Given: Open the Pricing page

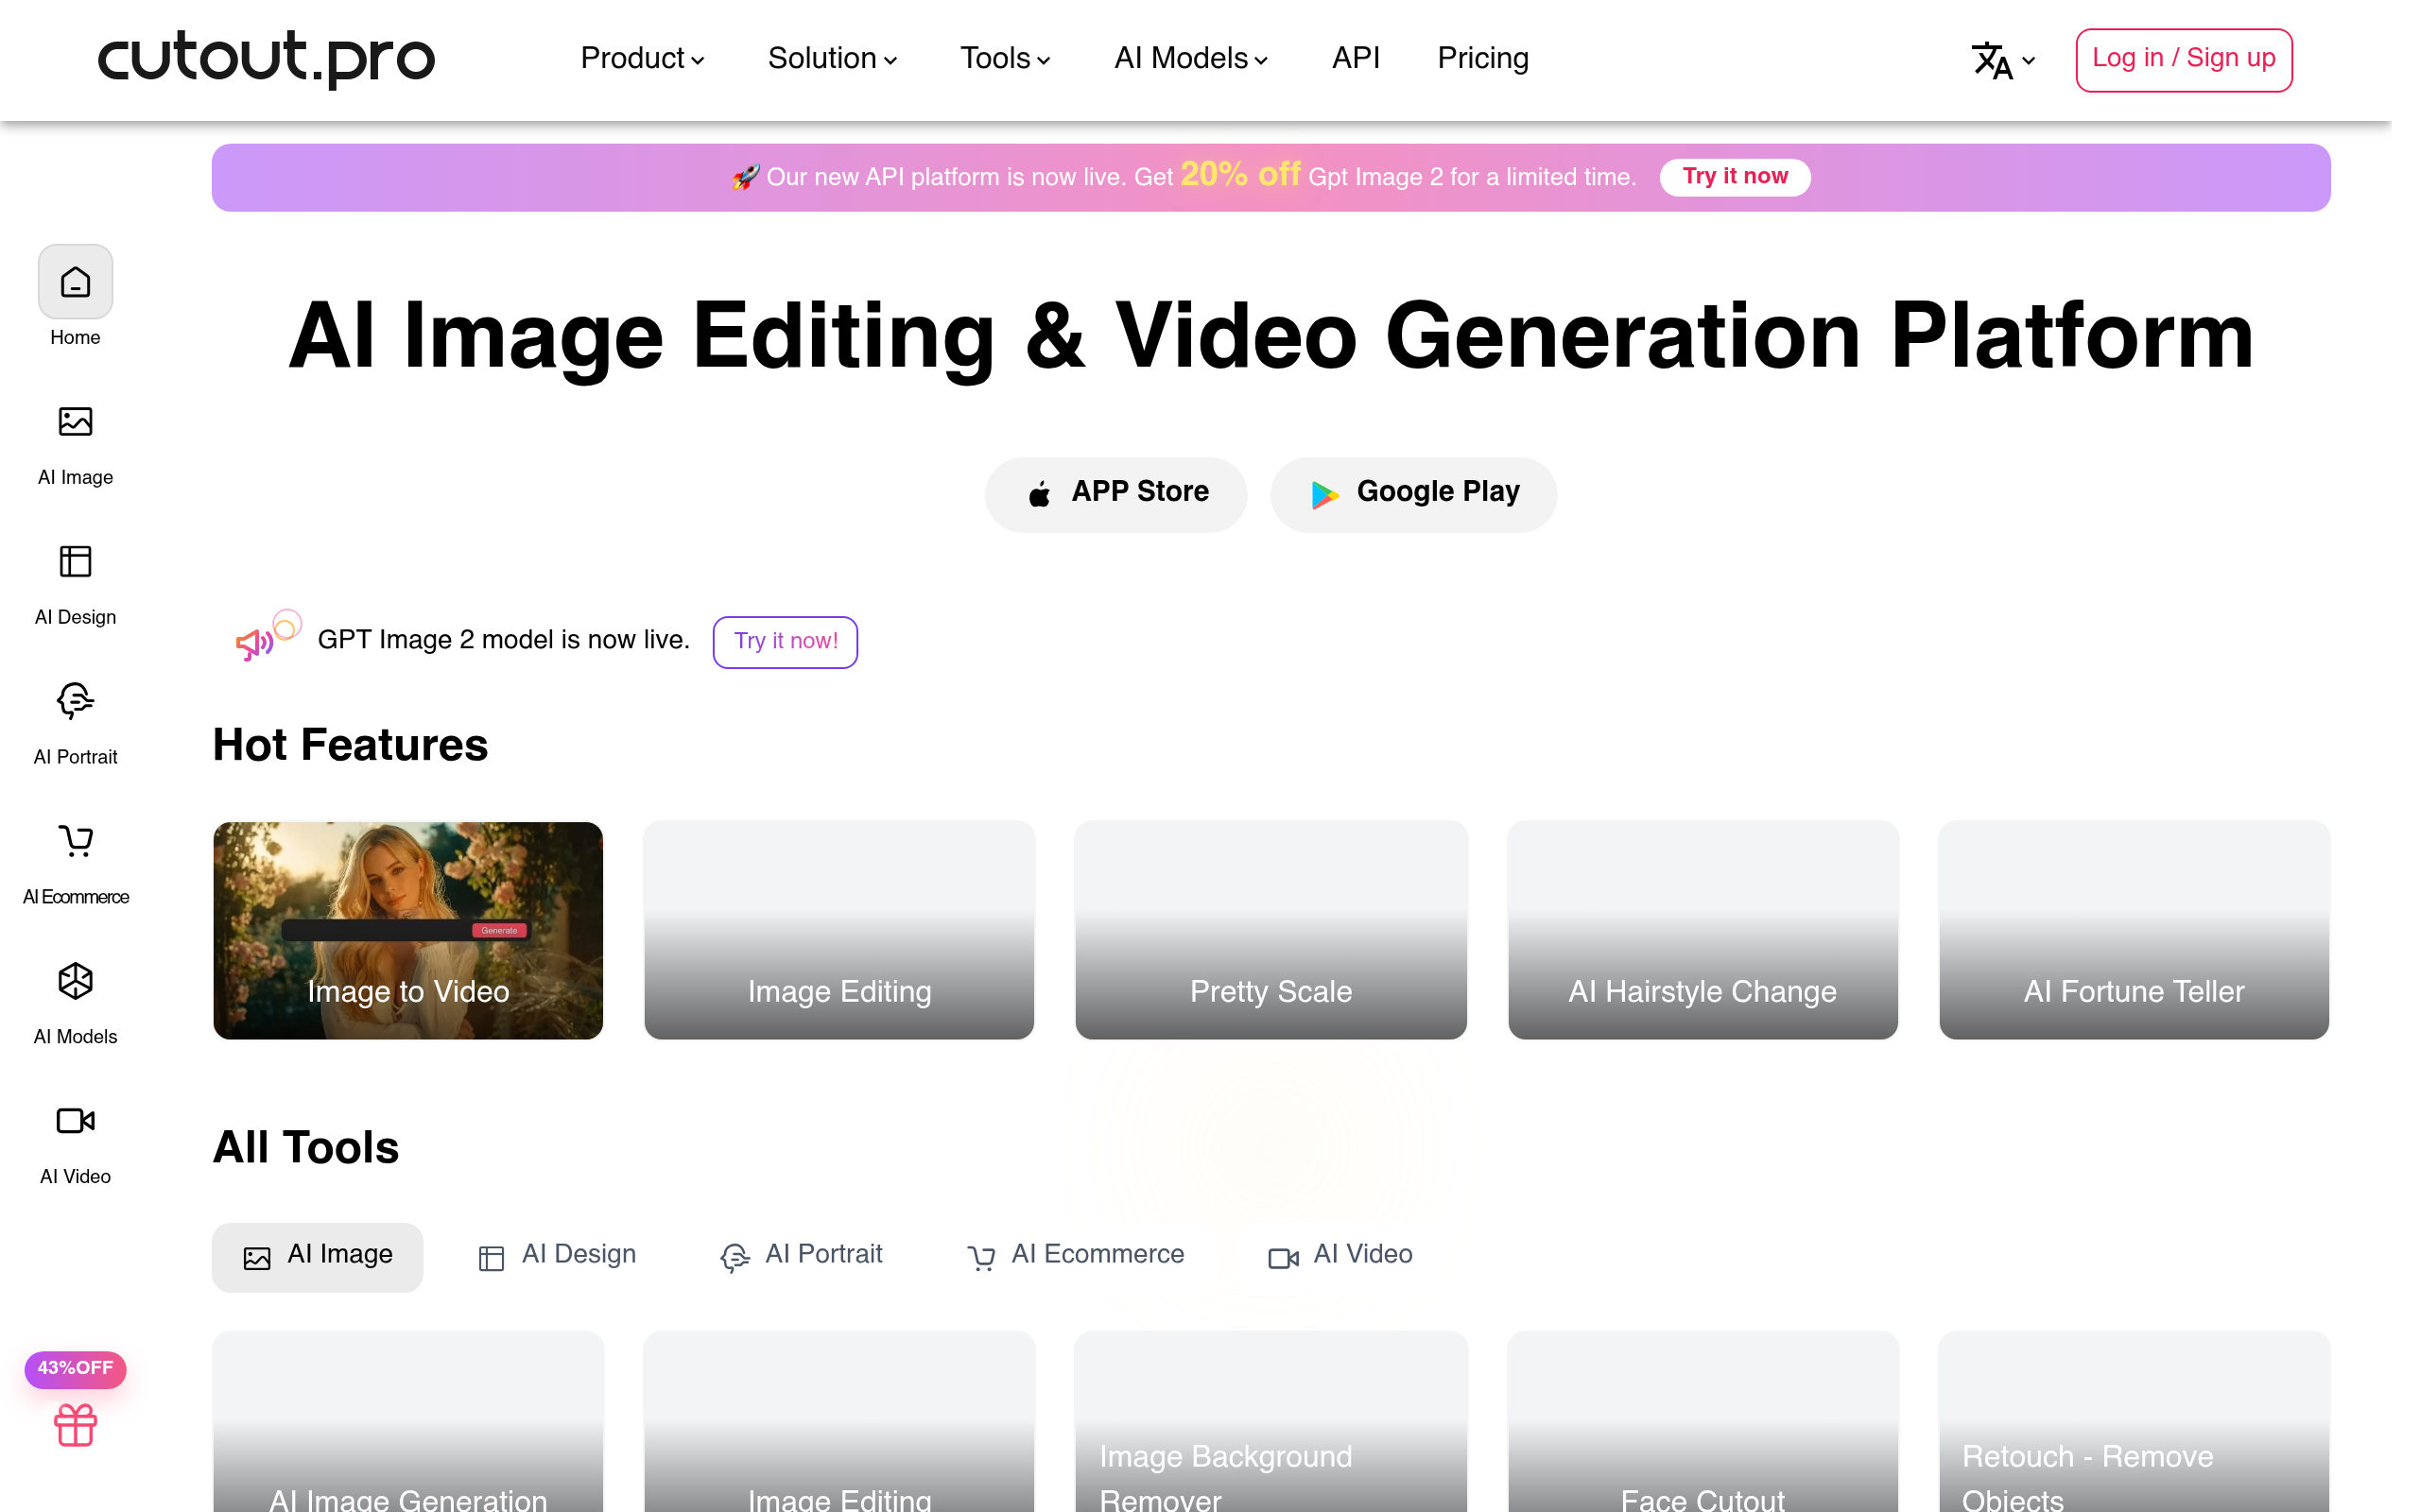Looking at the screenshot, I should click(1482, 59).
